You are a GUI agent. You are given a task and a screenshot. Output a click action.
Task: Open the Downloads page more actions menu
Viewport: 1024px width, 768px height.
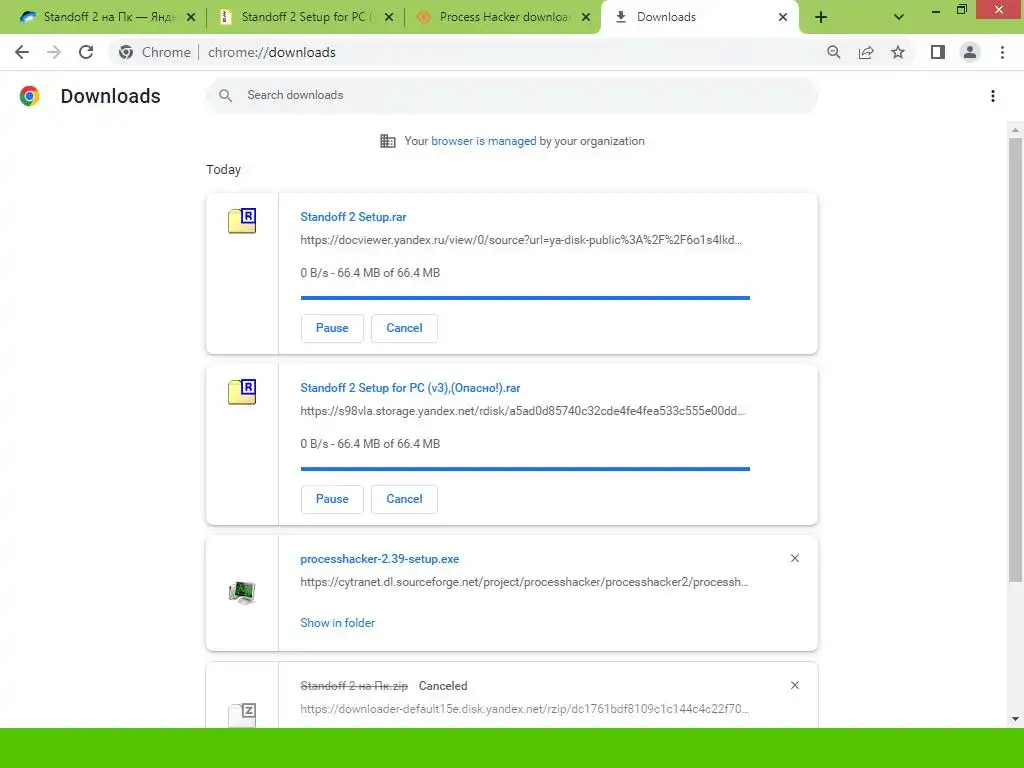[x=993, y=96]
